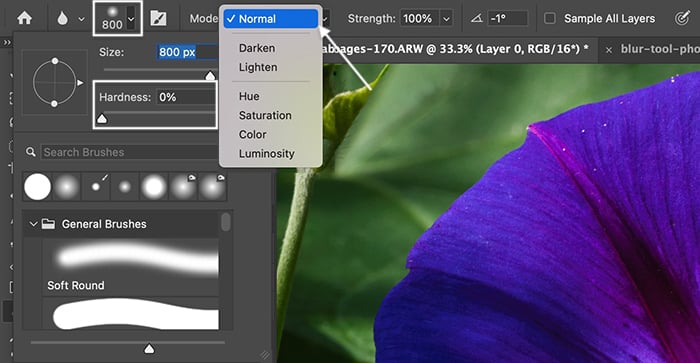Choose the Color blend mode
Screen dimensions: 700x363
[x=253, y=134]
